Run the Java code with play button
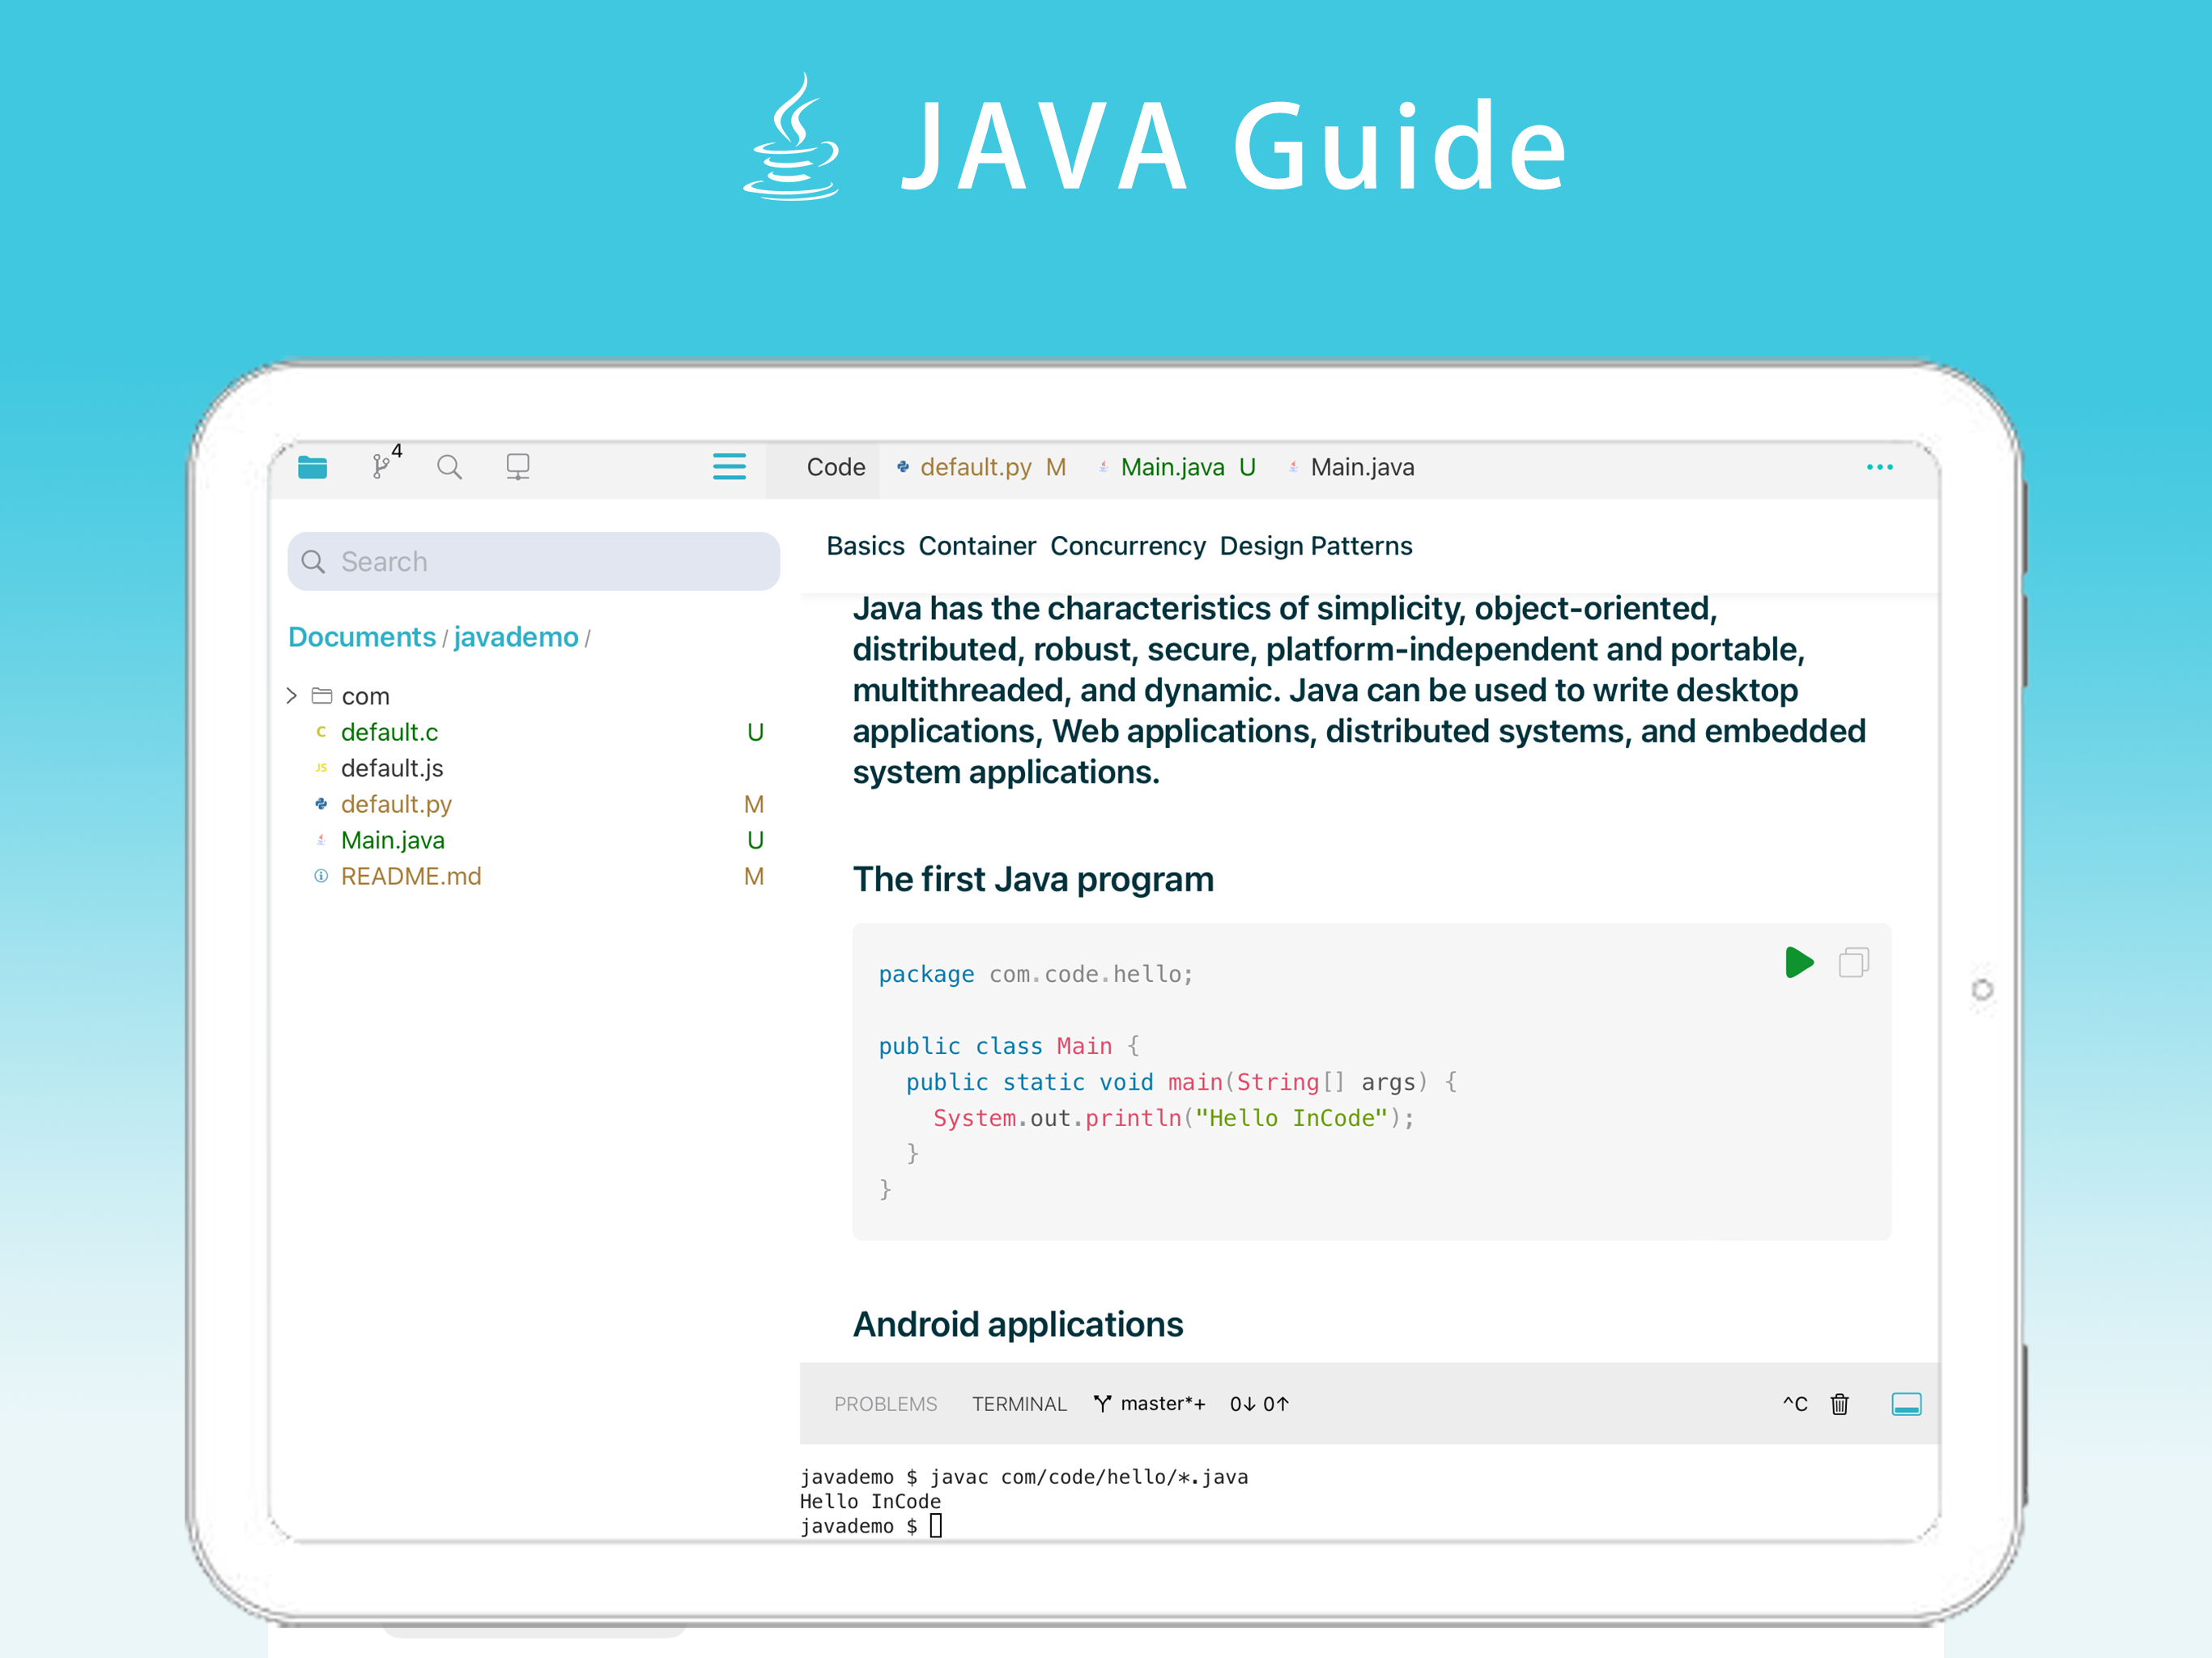Image resolution: width=2212 pixels, height=1658 pixels. click(1798, 962)
